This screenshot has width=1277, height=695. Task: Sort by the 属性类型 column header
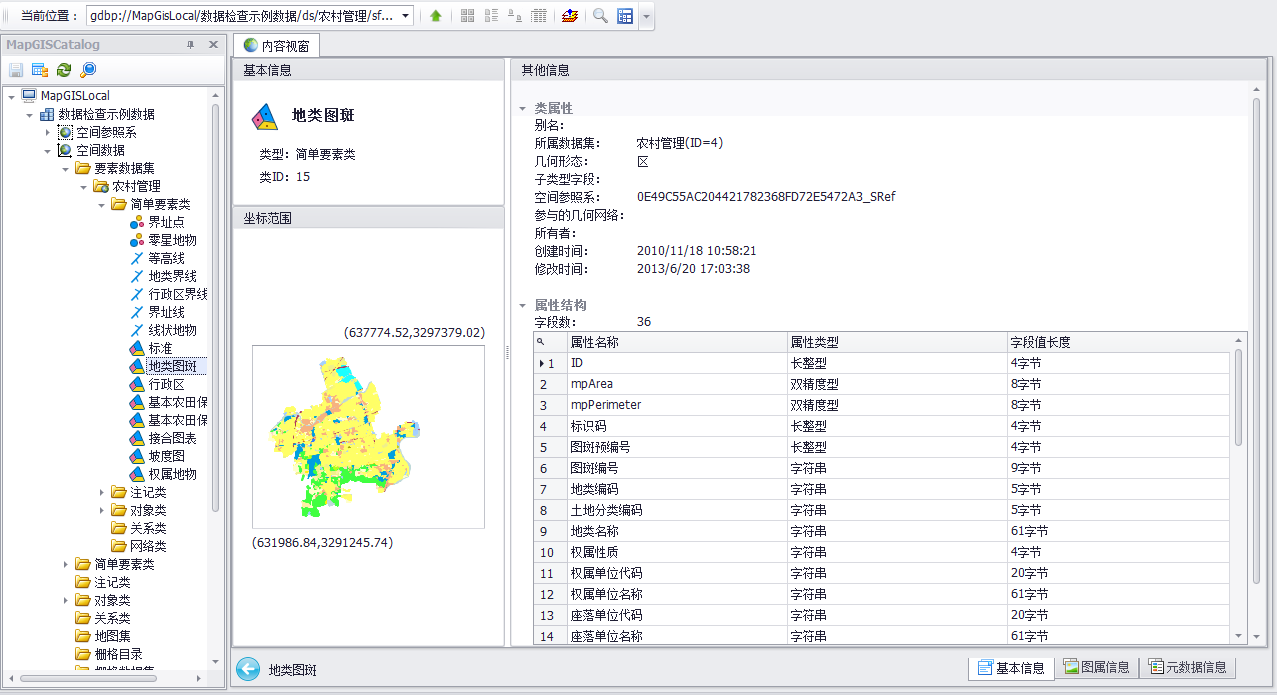[897, 342]
